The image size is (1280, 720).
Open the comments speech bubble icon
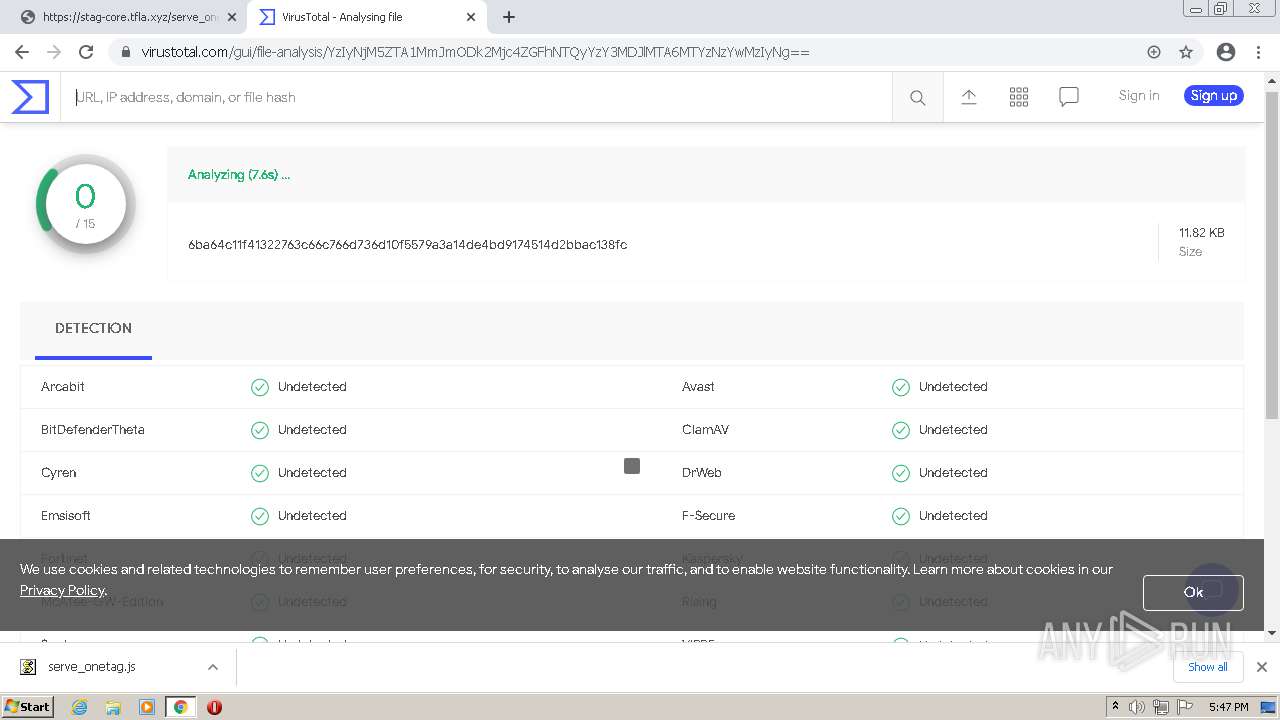(x=1069, y=97)
